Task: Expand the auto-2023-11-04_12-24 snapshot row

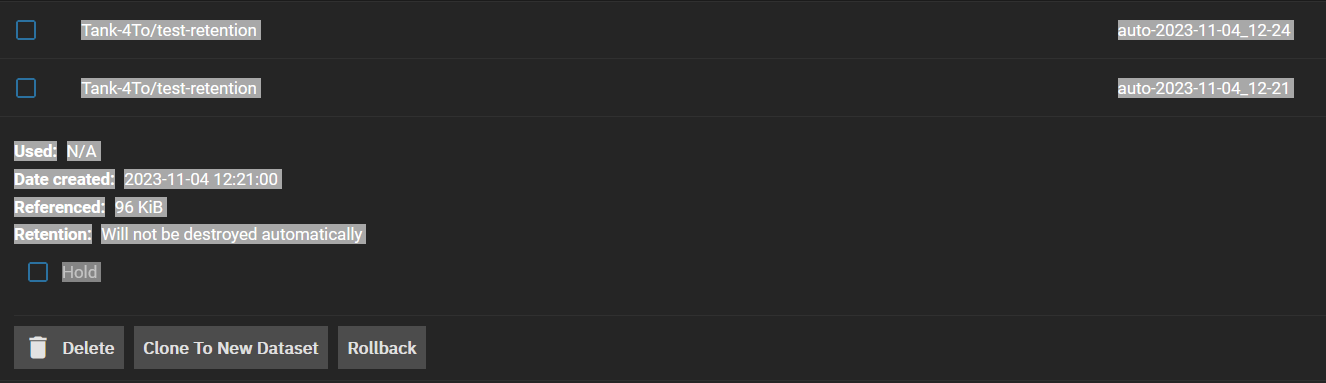Action: (x=663, y=30)
